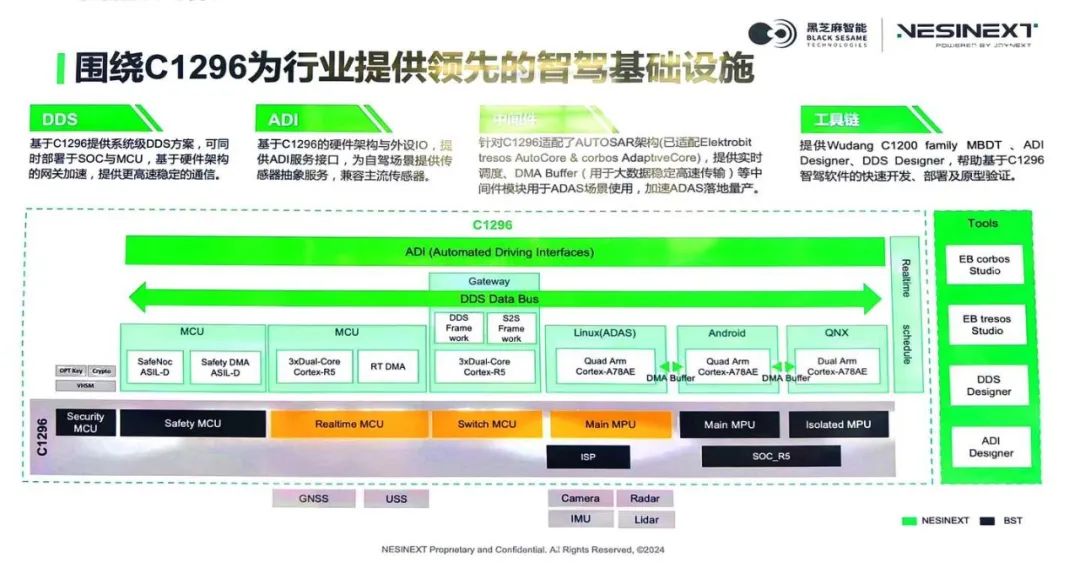Click Quad Arm Cortex-A78AE under Android
This screenshot has width=1080, height=568.
(727, 366)
